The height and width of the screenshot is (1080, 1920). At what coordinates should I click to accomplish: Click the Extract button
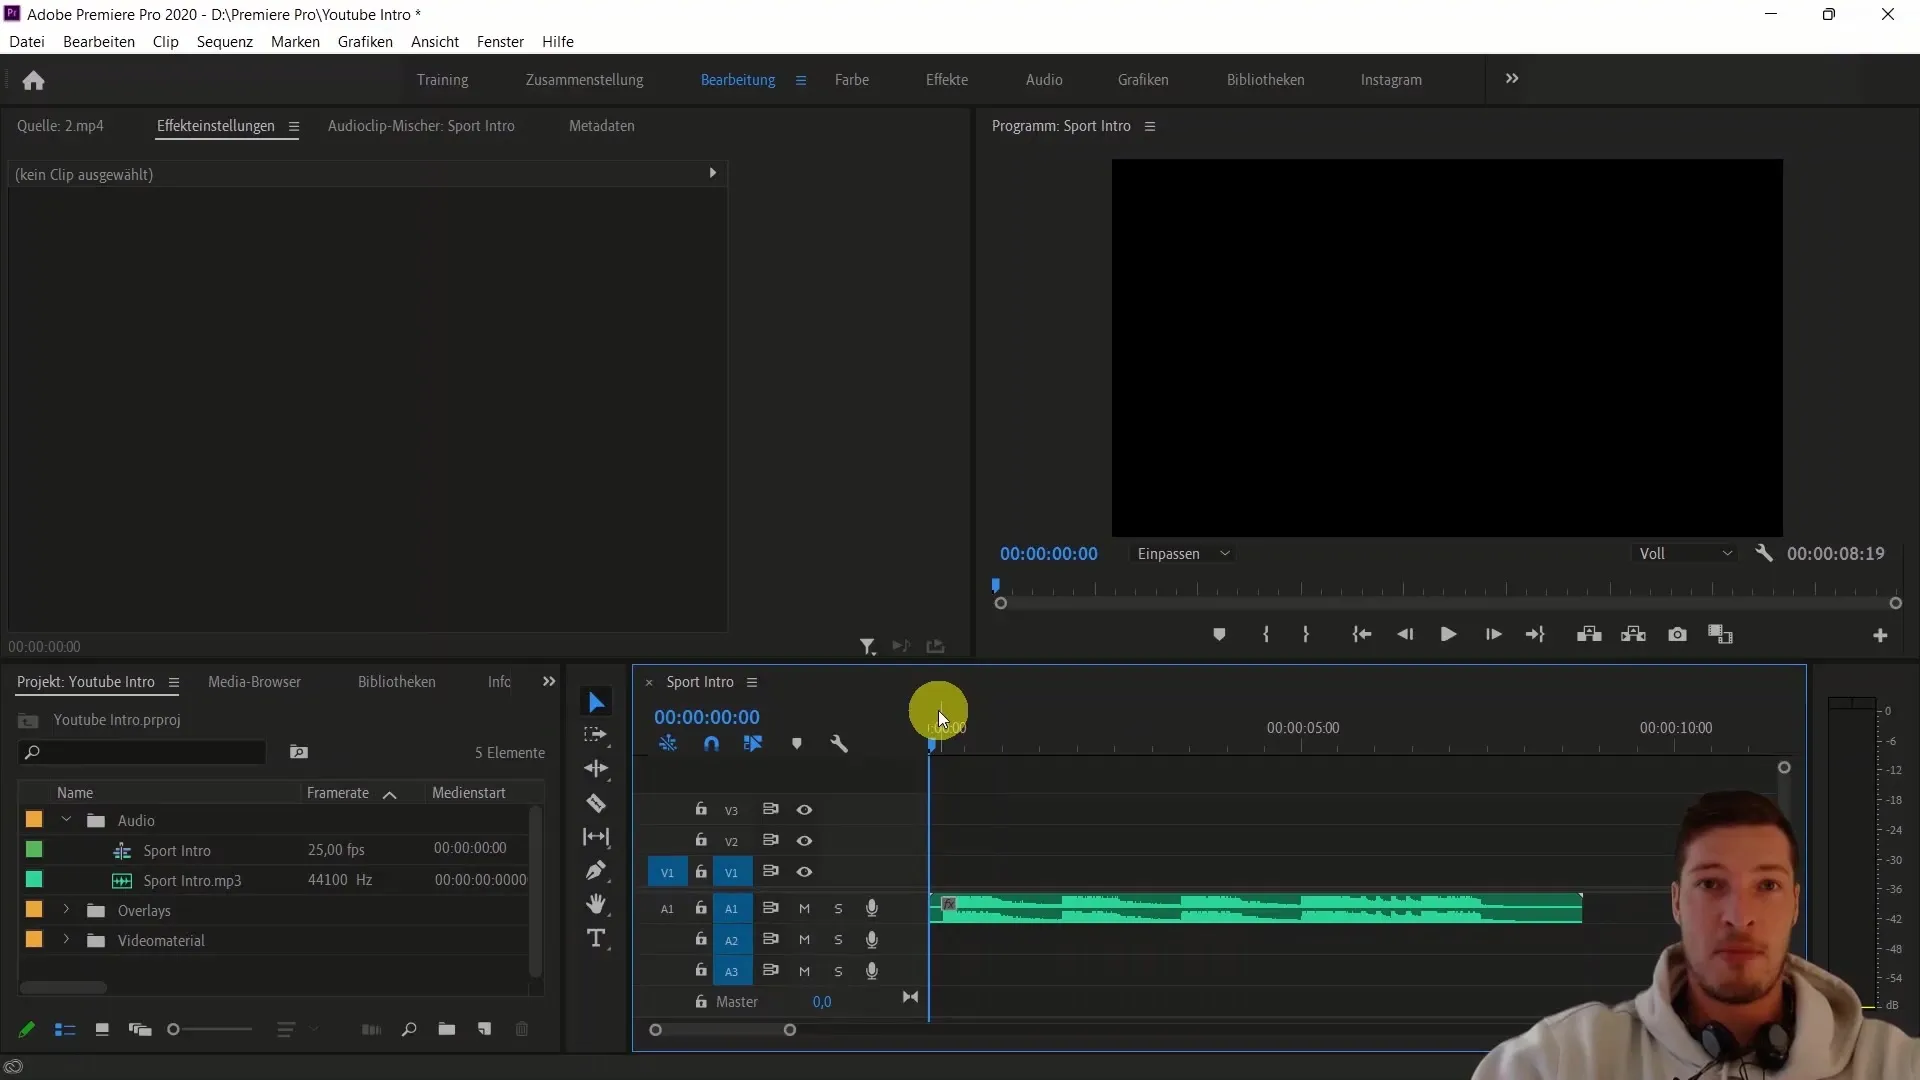(x=1633, y=635)
